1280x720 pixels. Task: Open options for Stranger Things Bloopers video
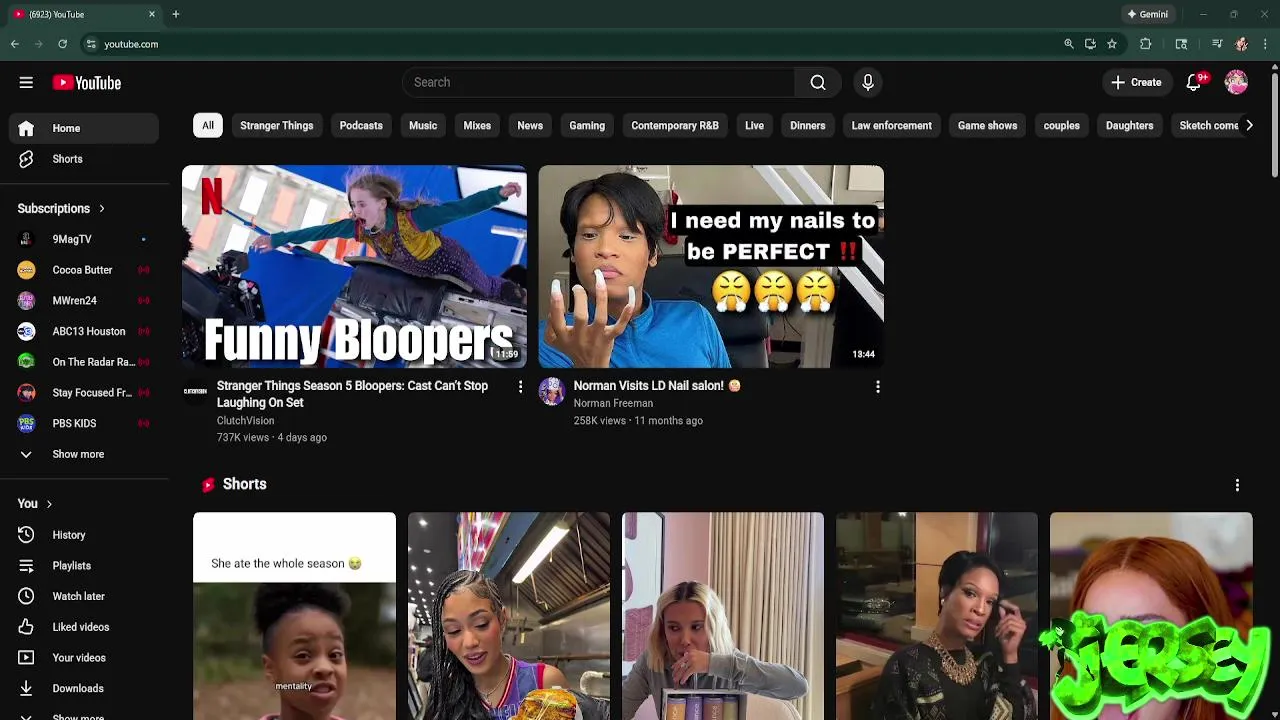point(520,387)
